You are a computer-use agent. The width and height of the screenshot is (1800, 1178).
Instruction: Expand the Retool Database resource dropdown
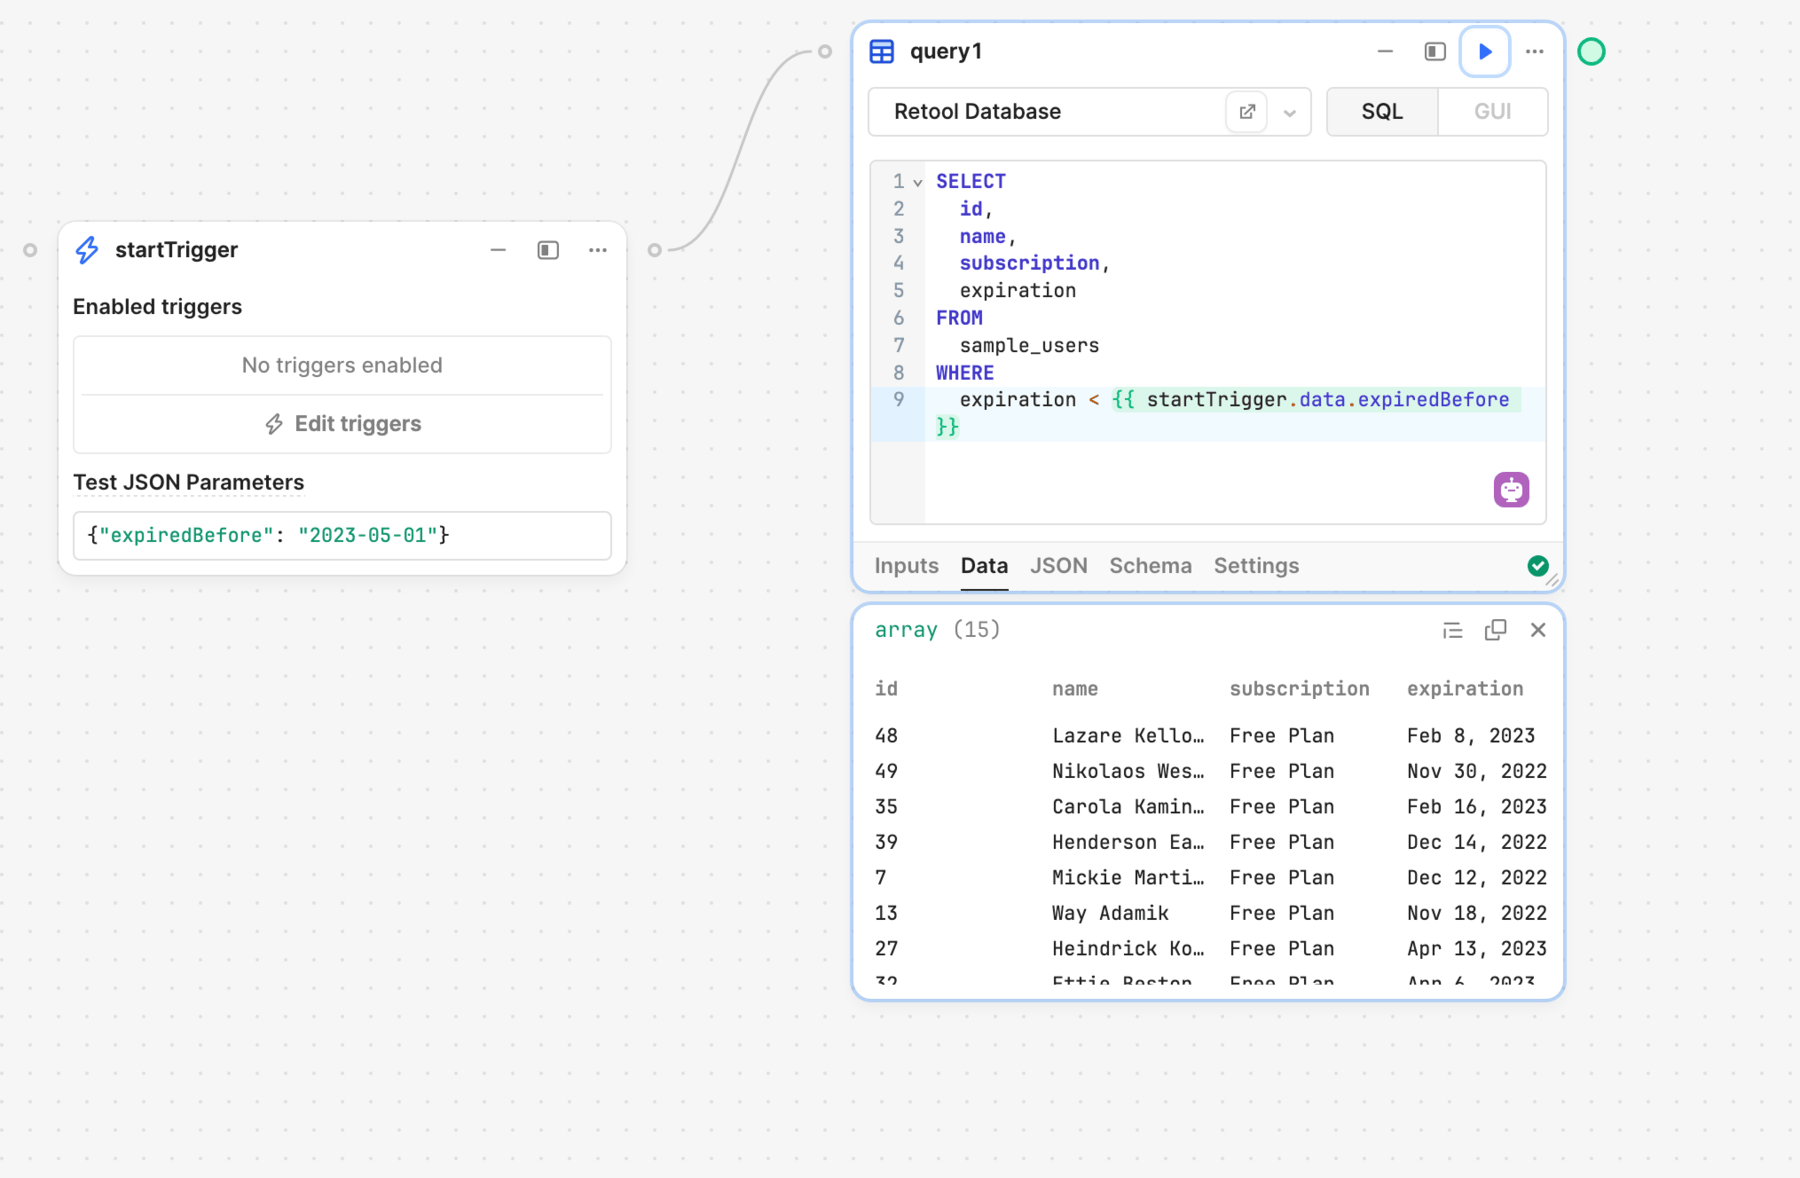[1290, 113]
